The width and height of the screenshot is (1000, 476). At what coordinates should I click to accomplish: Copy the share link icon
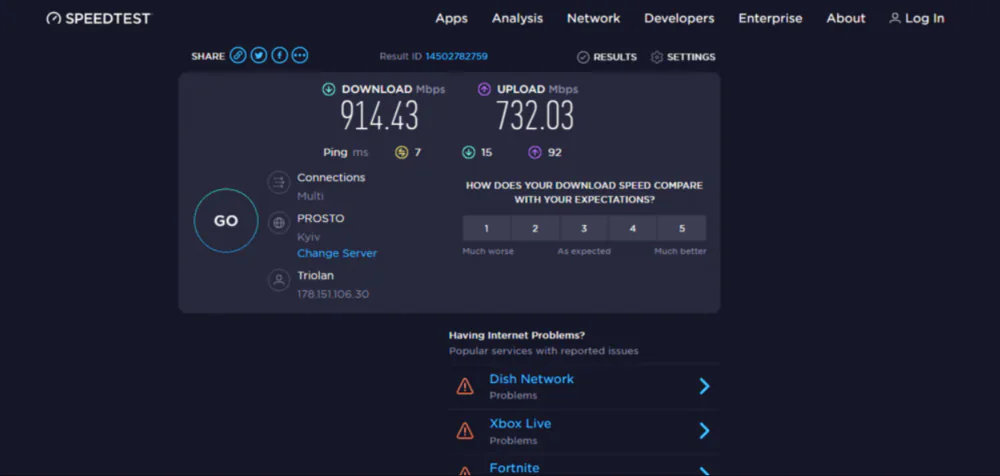point(238,56)
